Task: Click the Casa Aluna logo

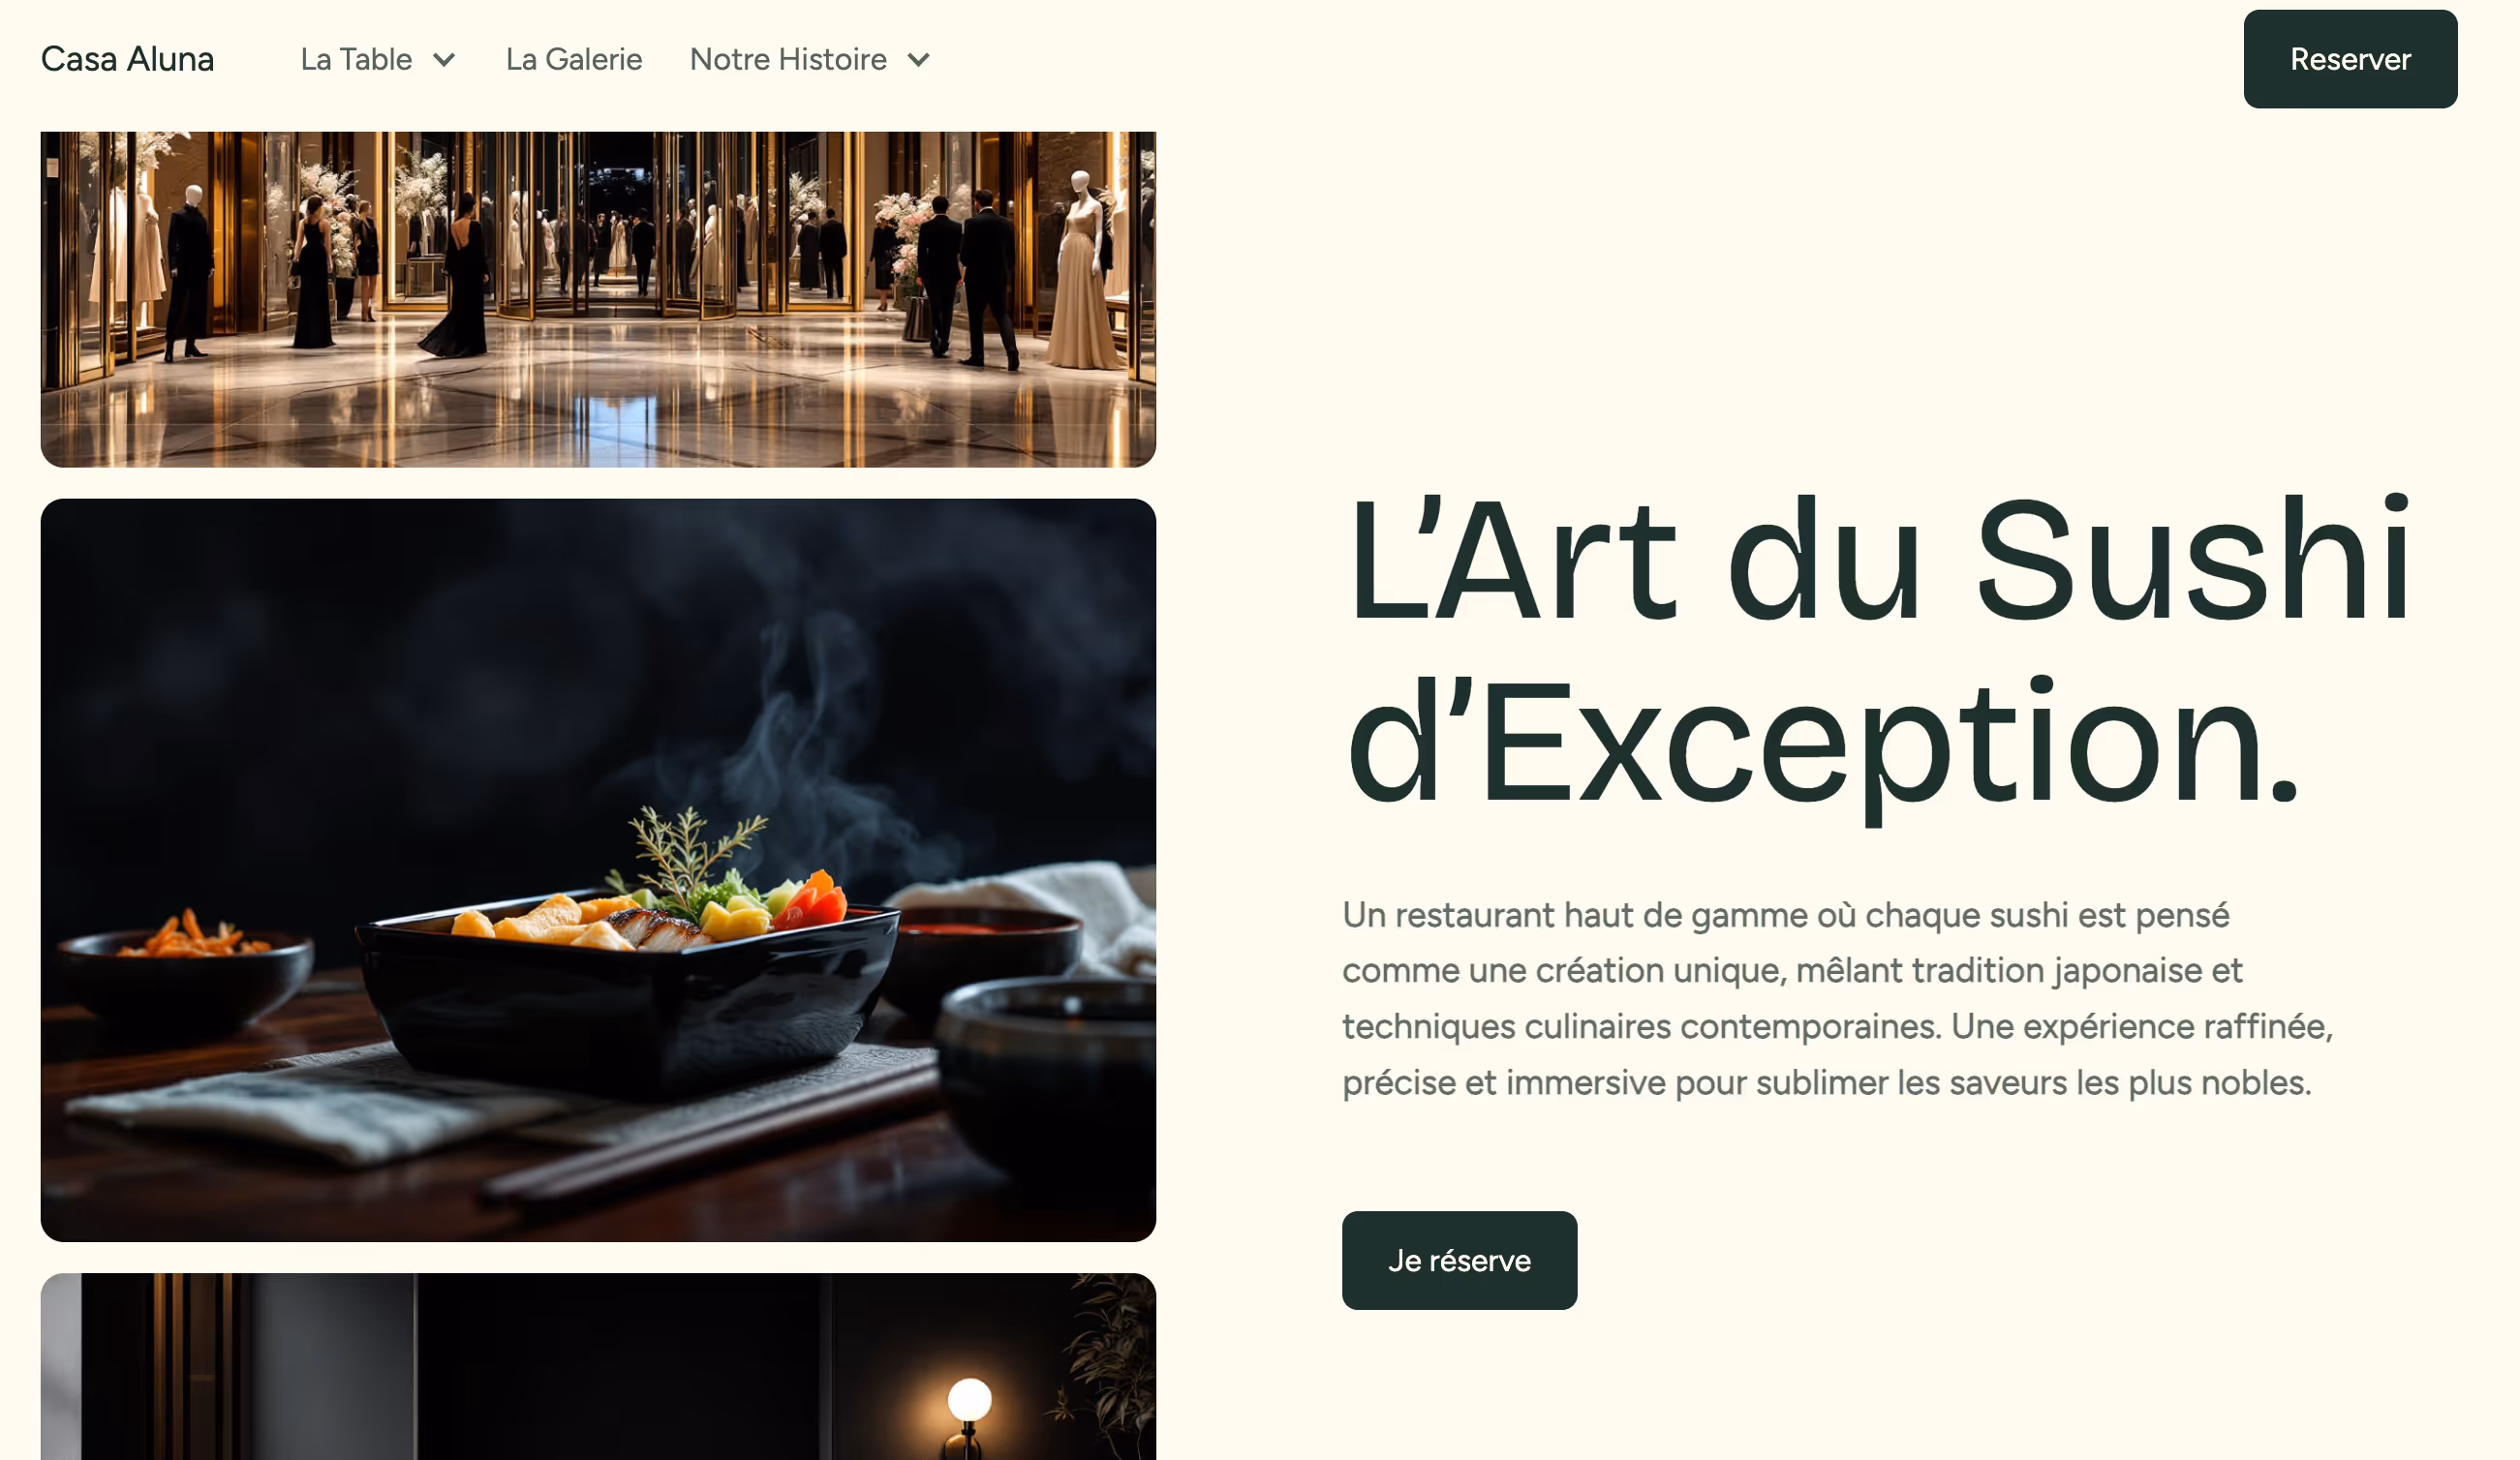Action: [x=127, y=59]
